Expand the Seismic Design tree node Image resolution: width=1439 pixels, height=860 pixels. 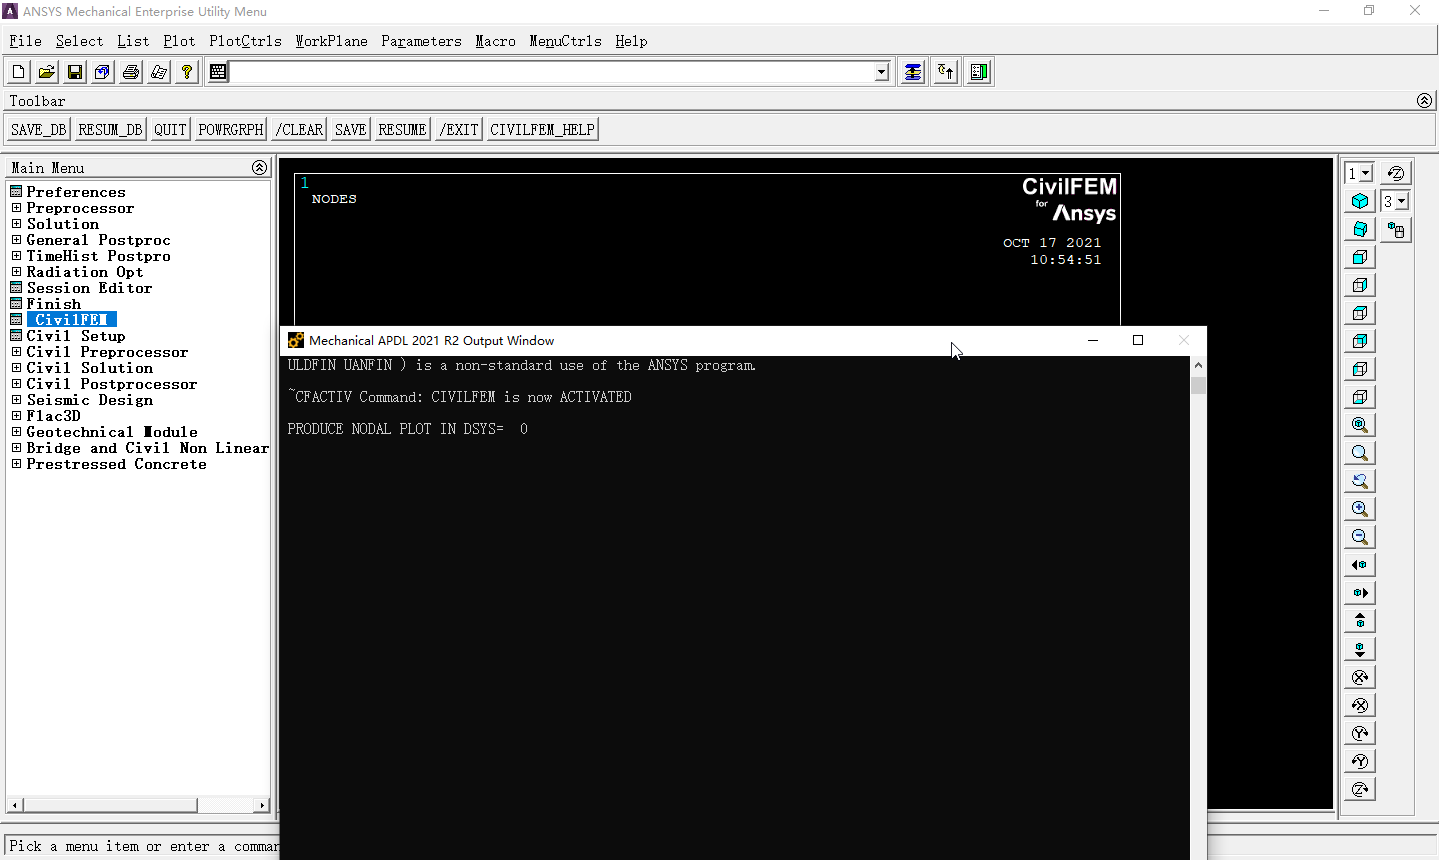pyautogui.click(x=16, y=400)
